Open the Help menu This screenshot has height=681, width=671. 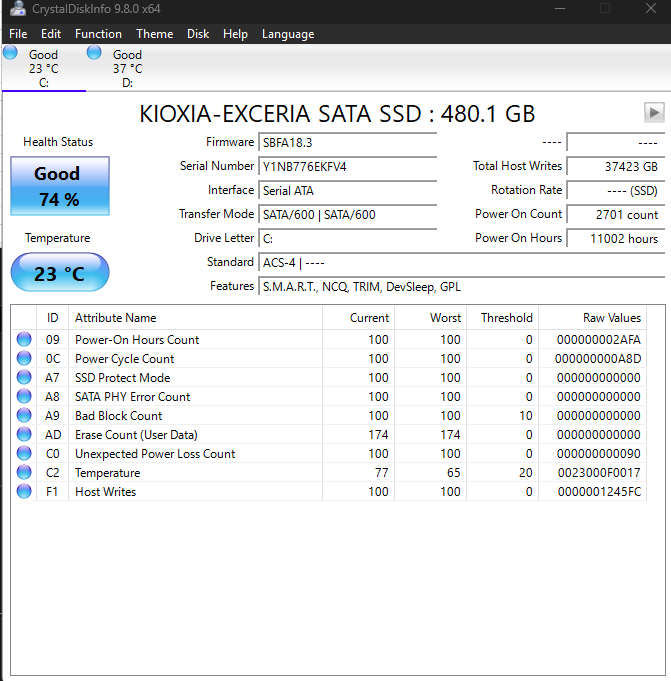pos(235,34)
